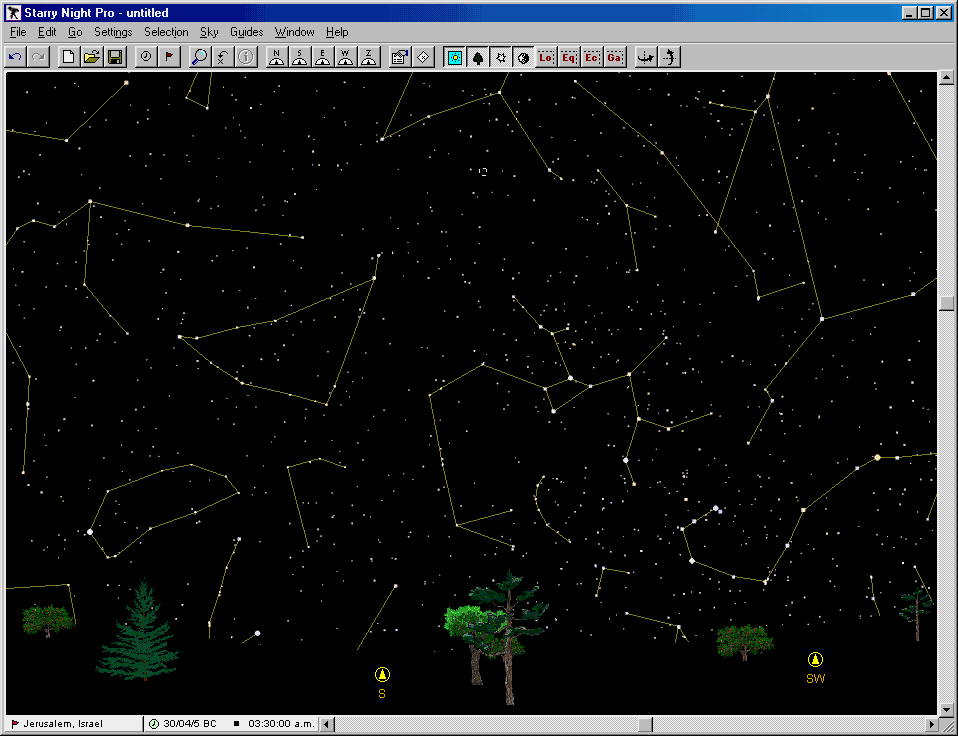958x736 pixels.
Task: Click the diamond orientation icon in toolbar
Action: (x=423, y=57)
